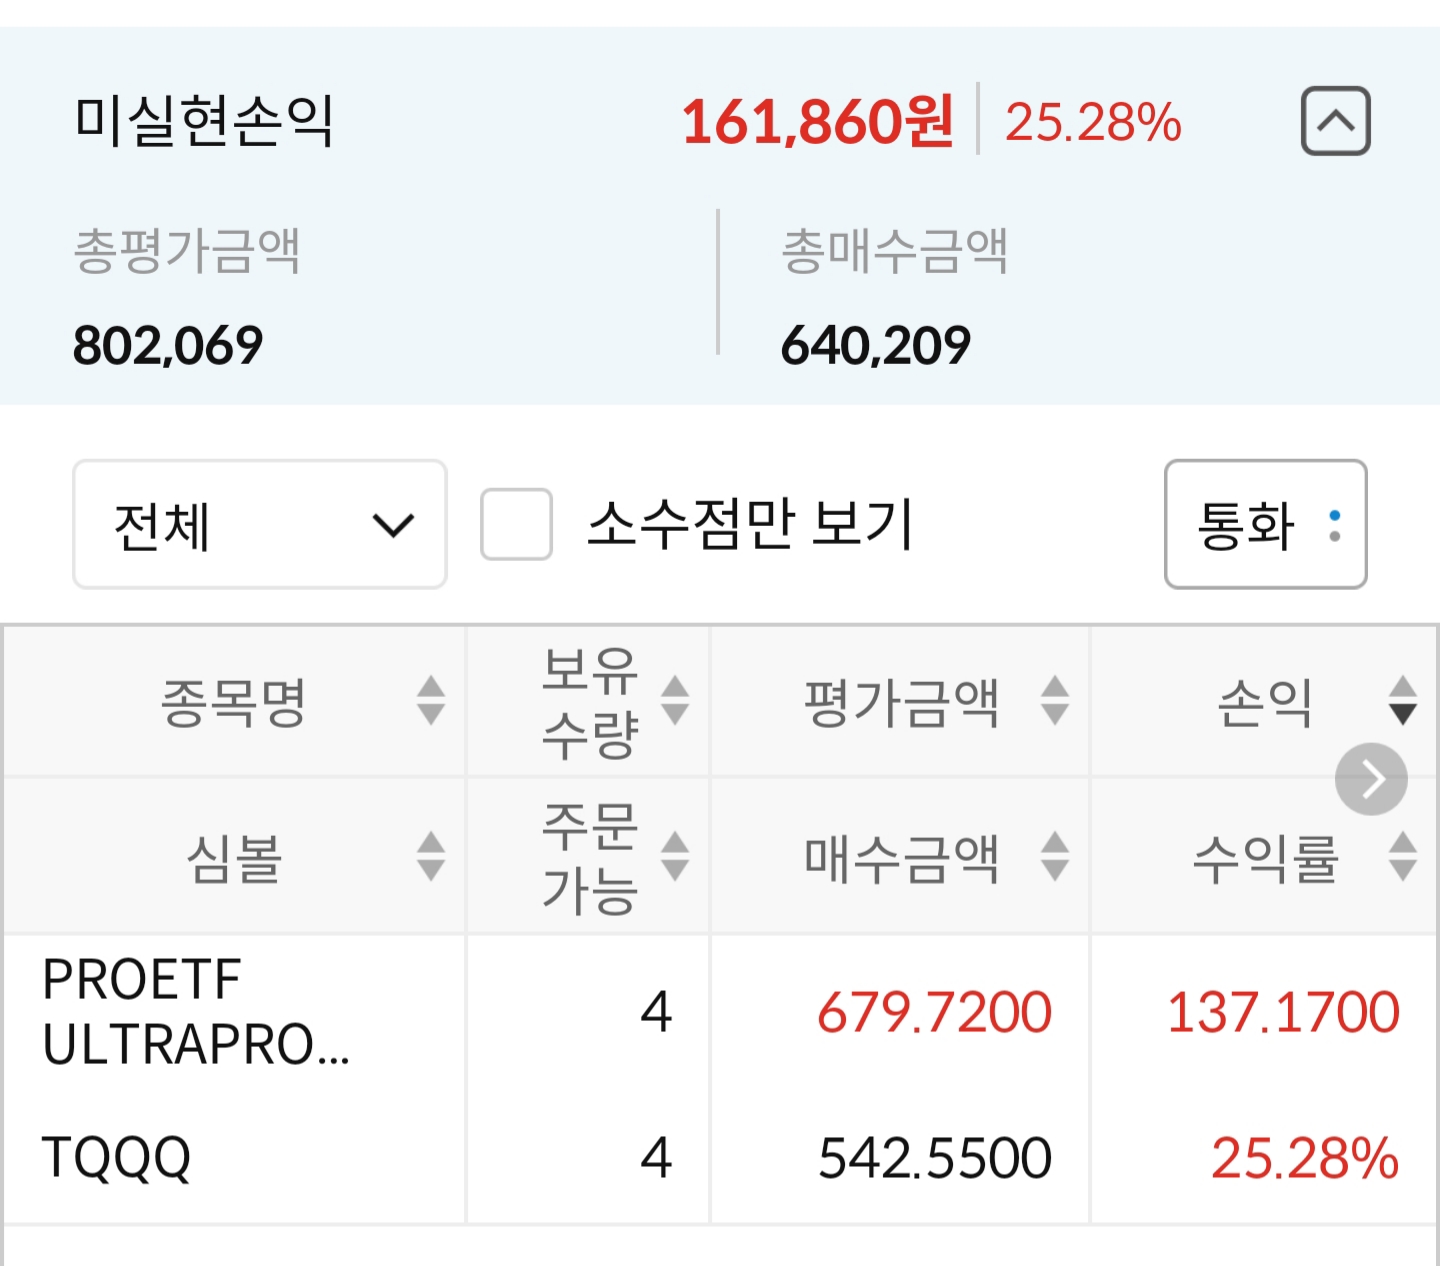Click the 총평가금액 label
Image resolution: width=1440 pixels, height=1266 pixels.
click(x=187, y=250)
